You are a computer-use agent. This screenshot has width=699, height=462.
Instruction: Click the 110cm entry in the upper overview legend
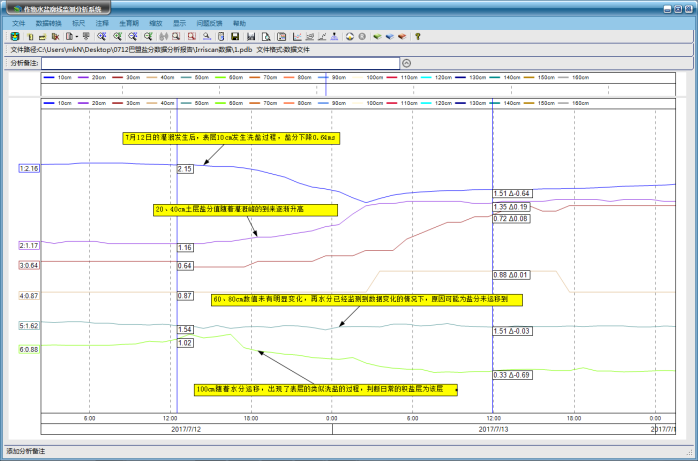click(x=402, y=78)
